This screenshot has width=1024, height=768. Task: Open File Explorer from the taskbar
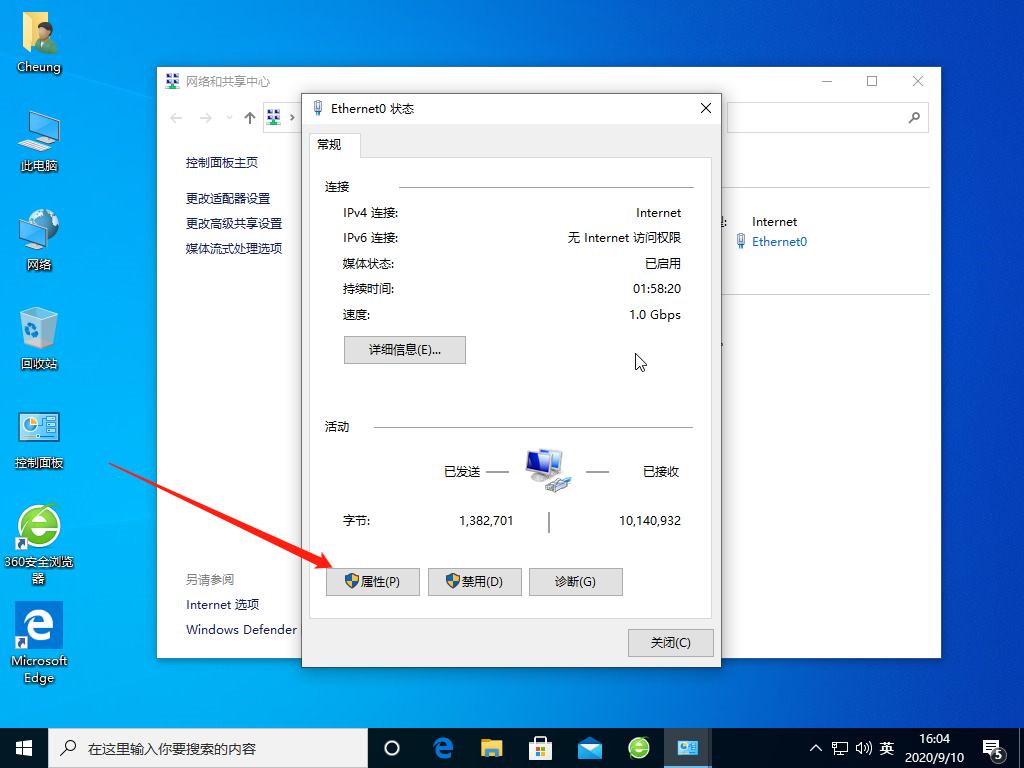click(x=489, y=747)
